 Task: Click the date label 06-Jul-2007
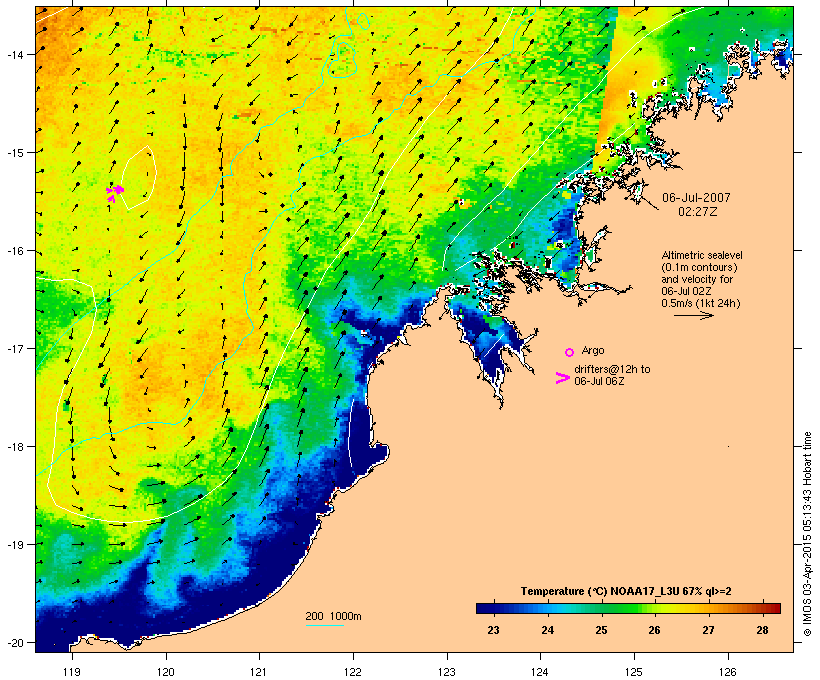[x=696, y=198]
